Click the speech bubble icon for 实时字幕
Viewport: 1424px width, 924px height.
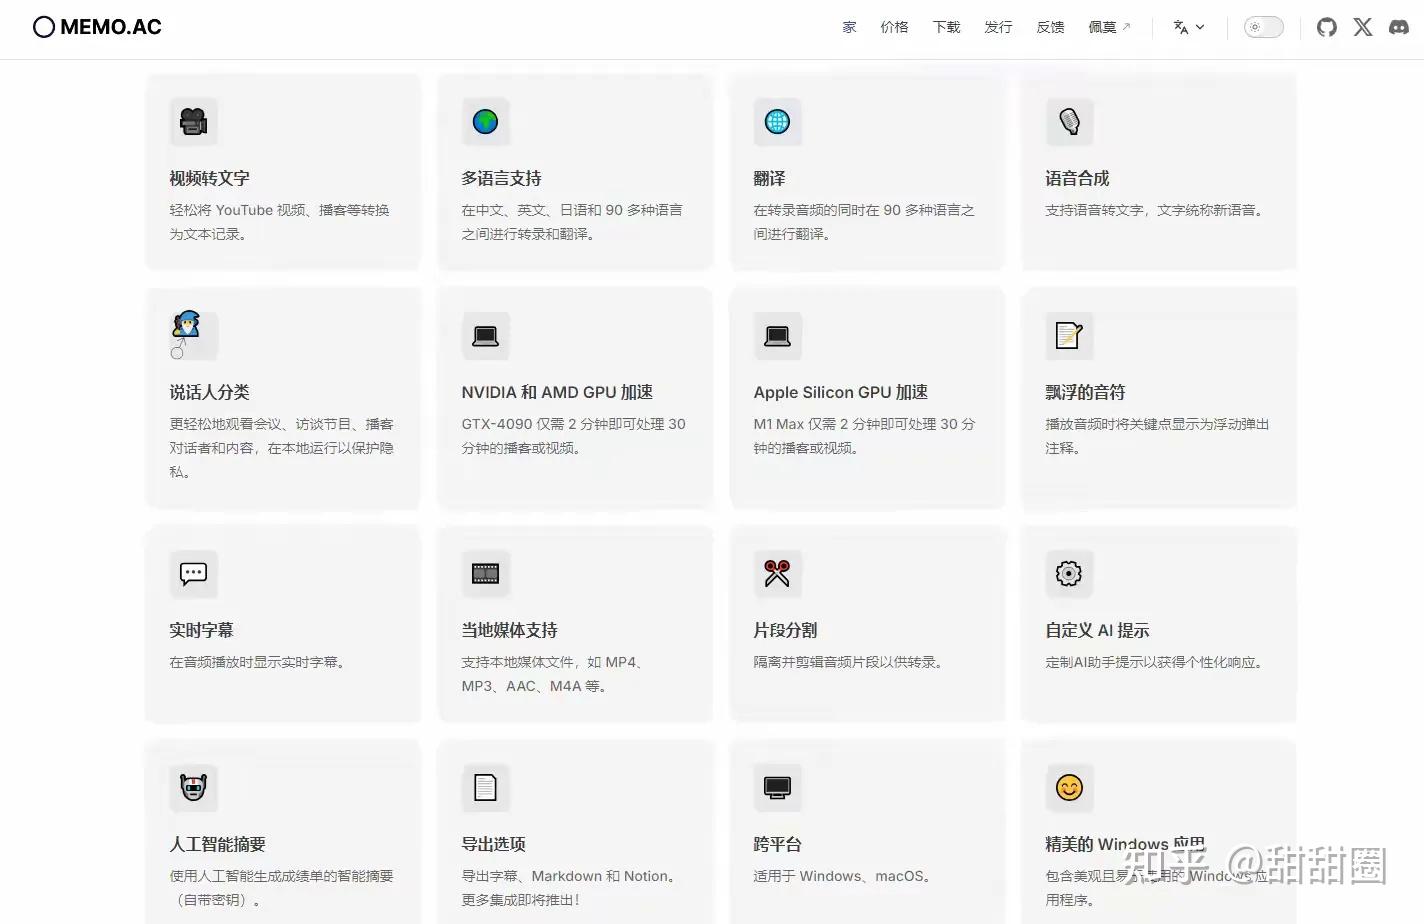(x=193, y=574)
